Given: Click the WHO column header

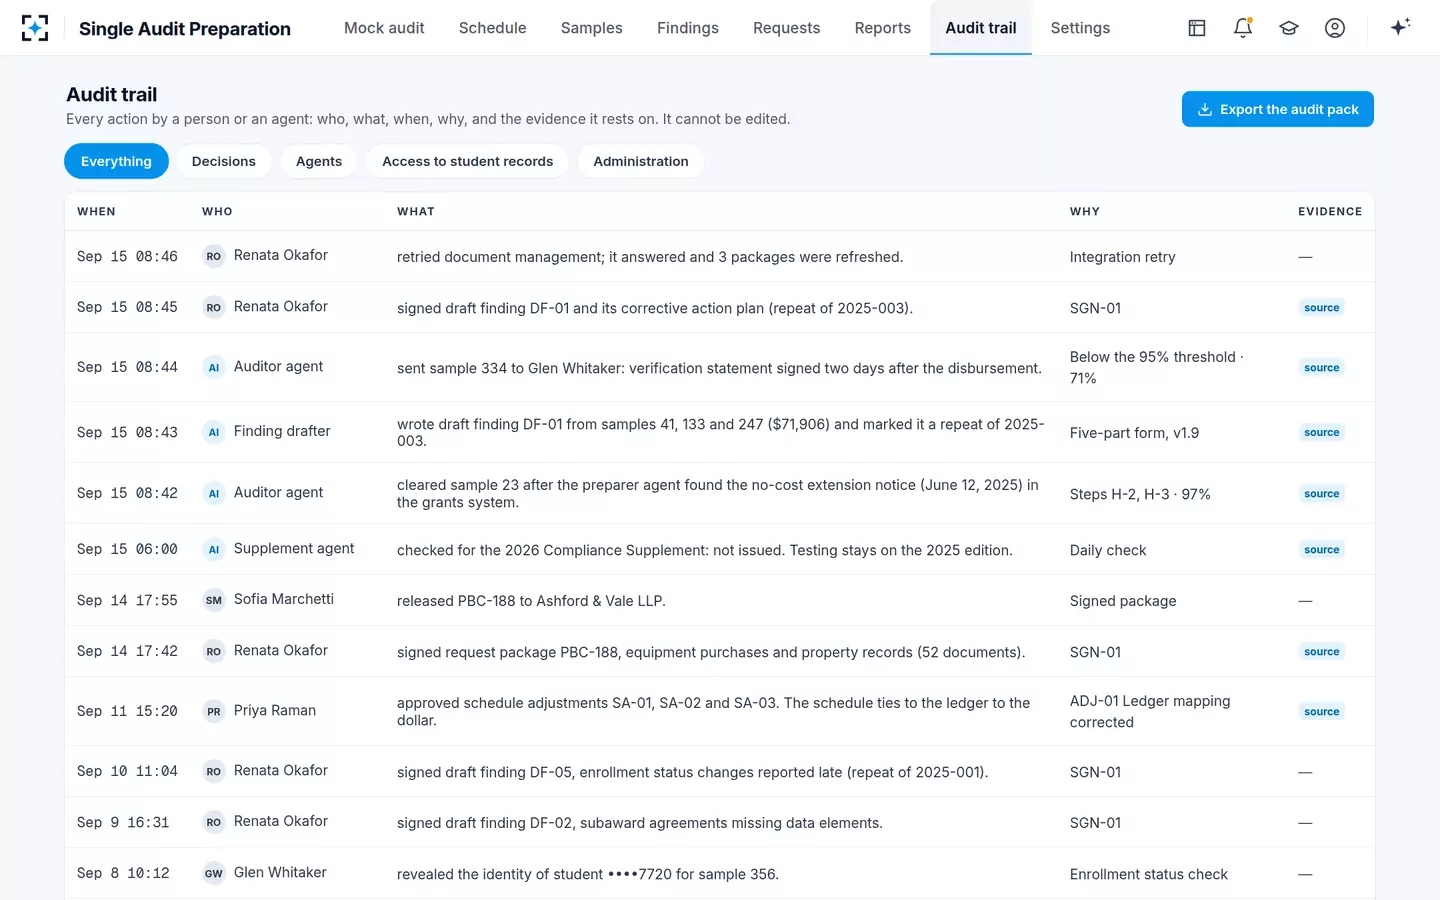Looking at the screenshot, I should pyautogui.click(x=217, y=212).
